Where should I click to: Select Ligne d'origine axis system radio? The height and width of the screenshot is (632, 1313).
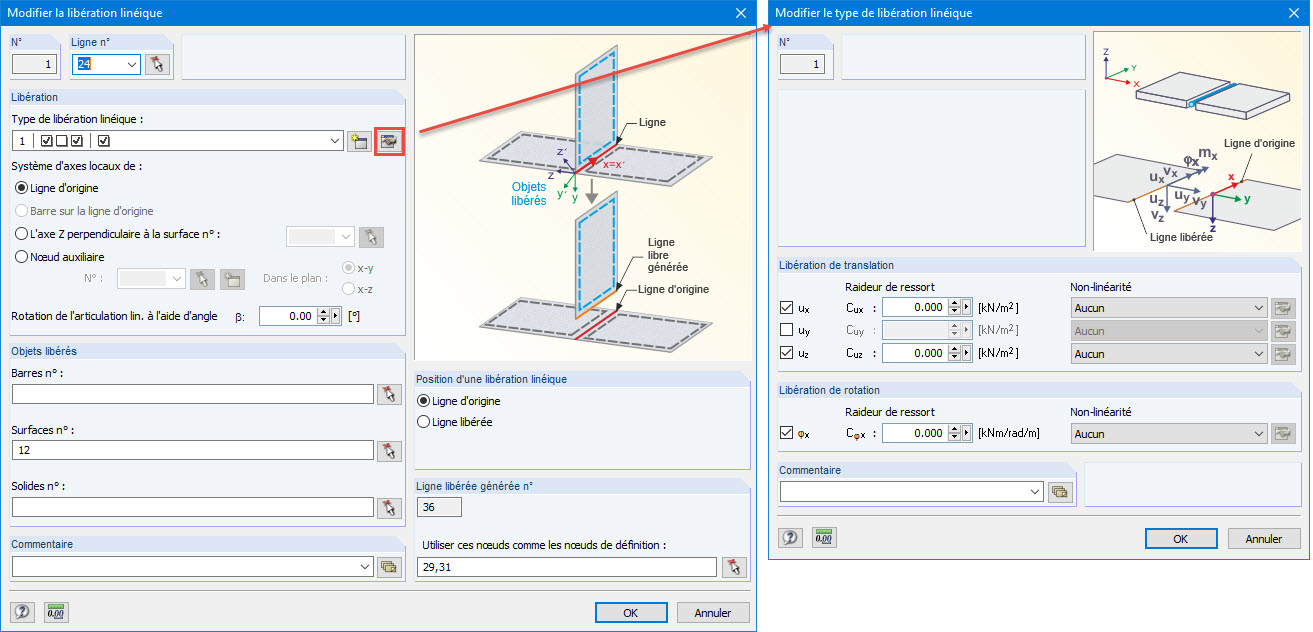(23, 188)
